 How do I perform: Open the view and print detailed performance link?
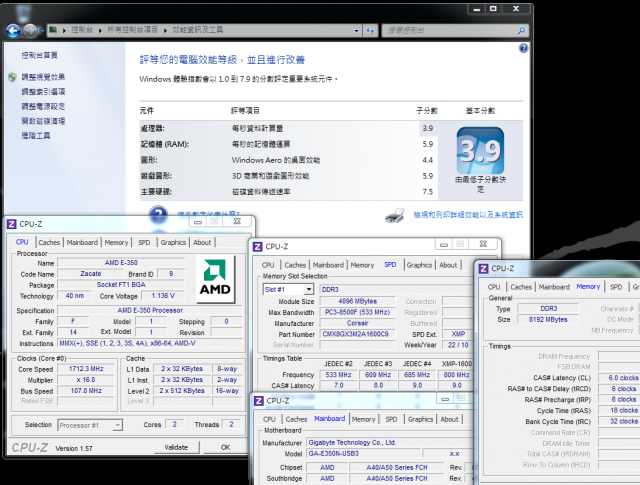tap(468, 215)
